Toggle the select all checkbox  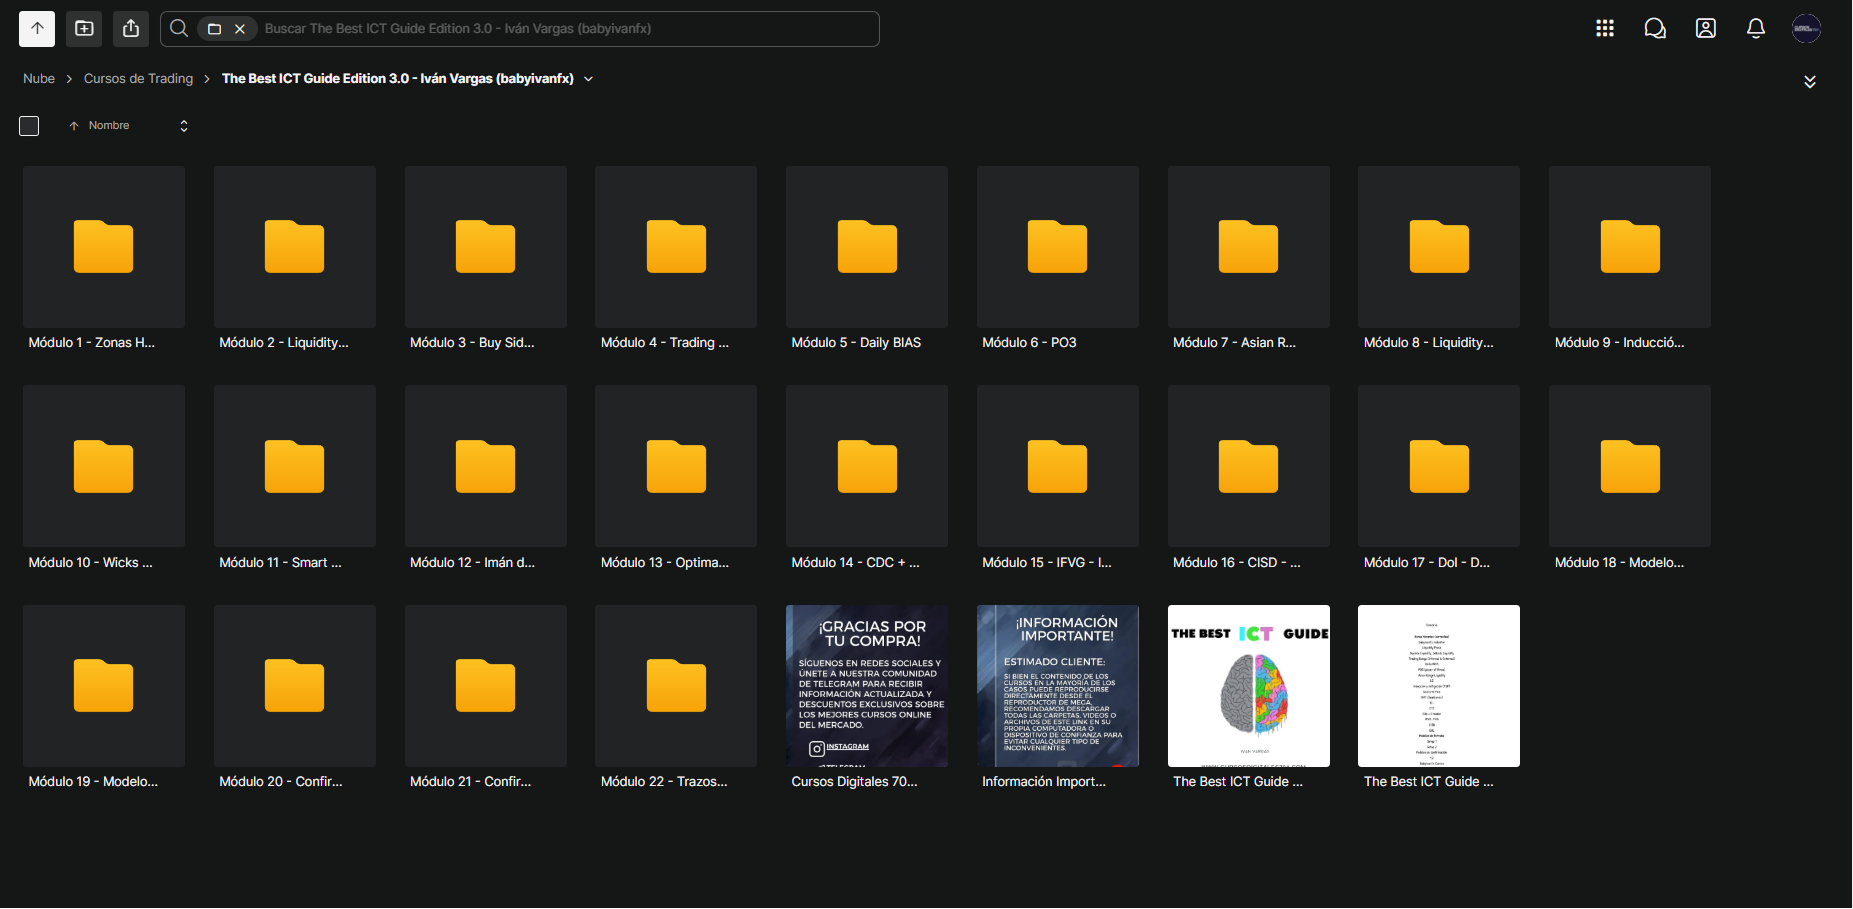tap(29, 126)
